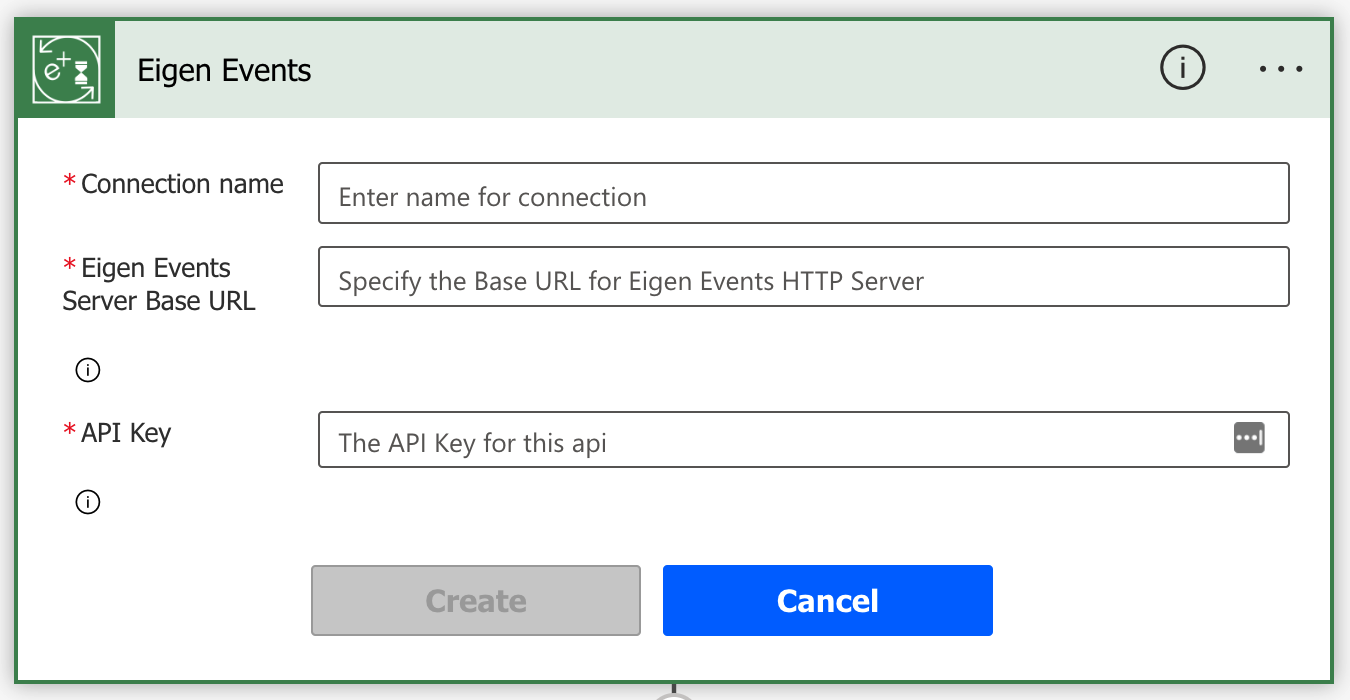Focus the Connection name input field
Screen dimensions: 1350x700
point(804,193)
